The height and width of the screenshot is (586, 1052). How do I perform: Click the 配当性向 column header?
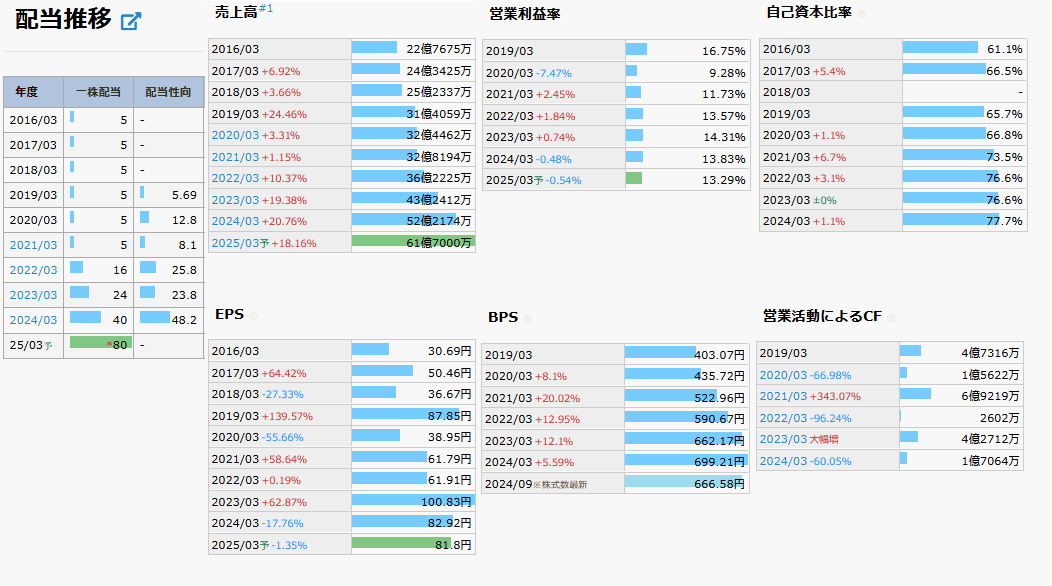coord(169,92)
